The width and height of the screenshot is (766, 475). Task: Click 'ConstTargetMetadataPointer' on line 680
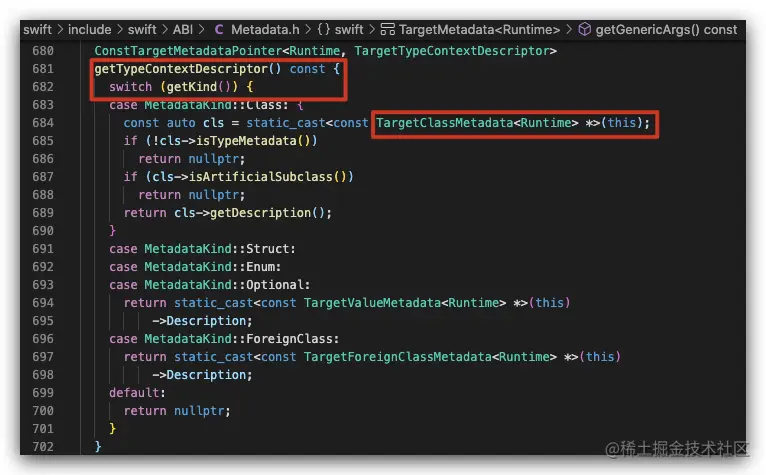point(188,51)
